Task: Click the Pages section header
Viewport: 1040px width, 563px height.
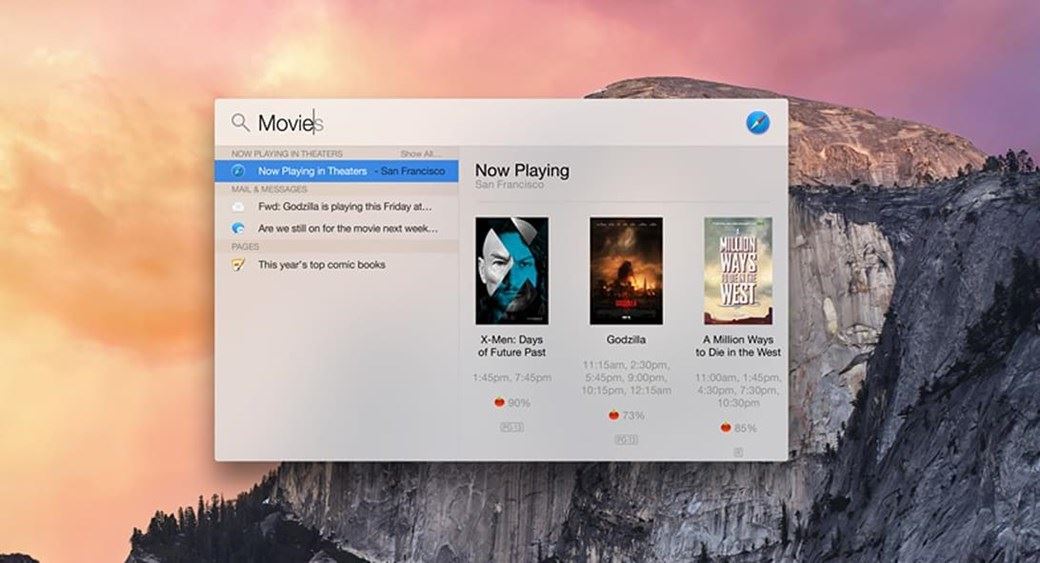Action: (245, 246)
